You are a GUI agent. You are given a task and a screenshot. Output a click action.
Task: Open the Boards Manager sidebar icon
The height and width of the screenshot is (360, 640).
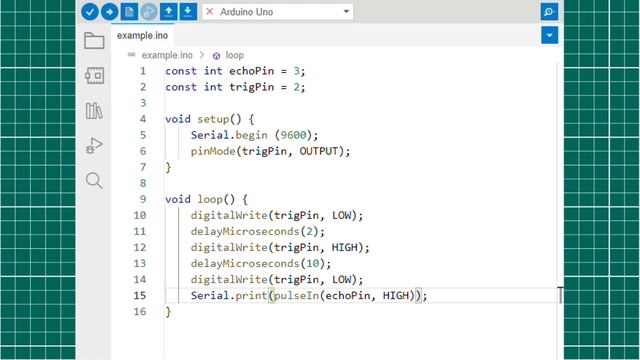pyautogui.click(x=94, y=76)
